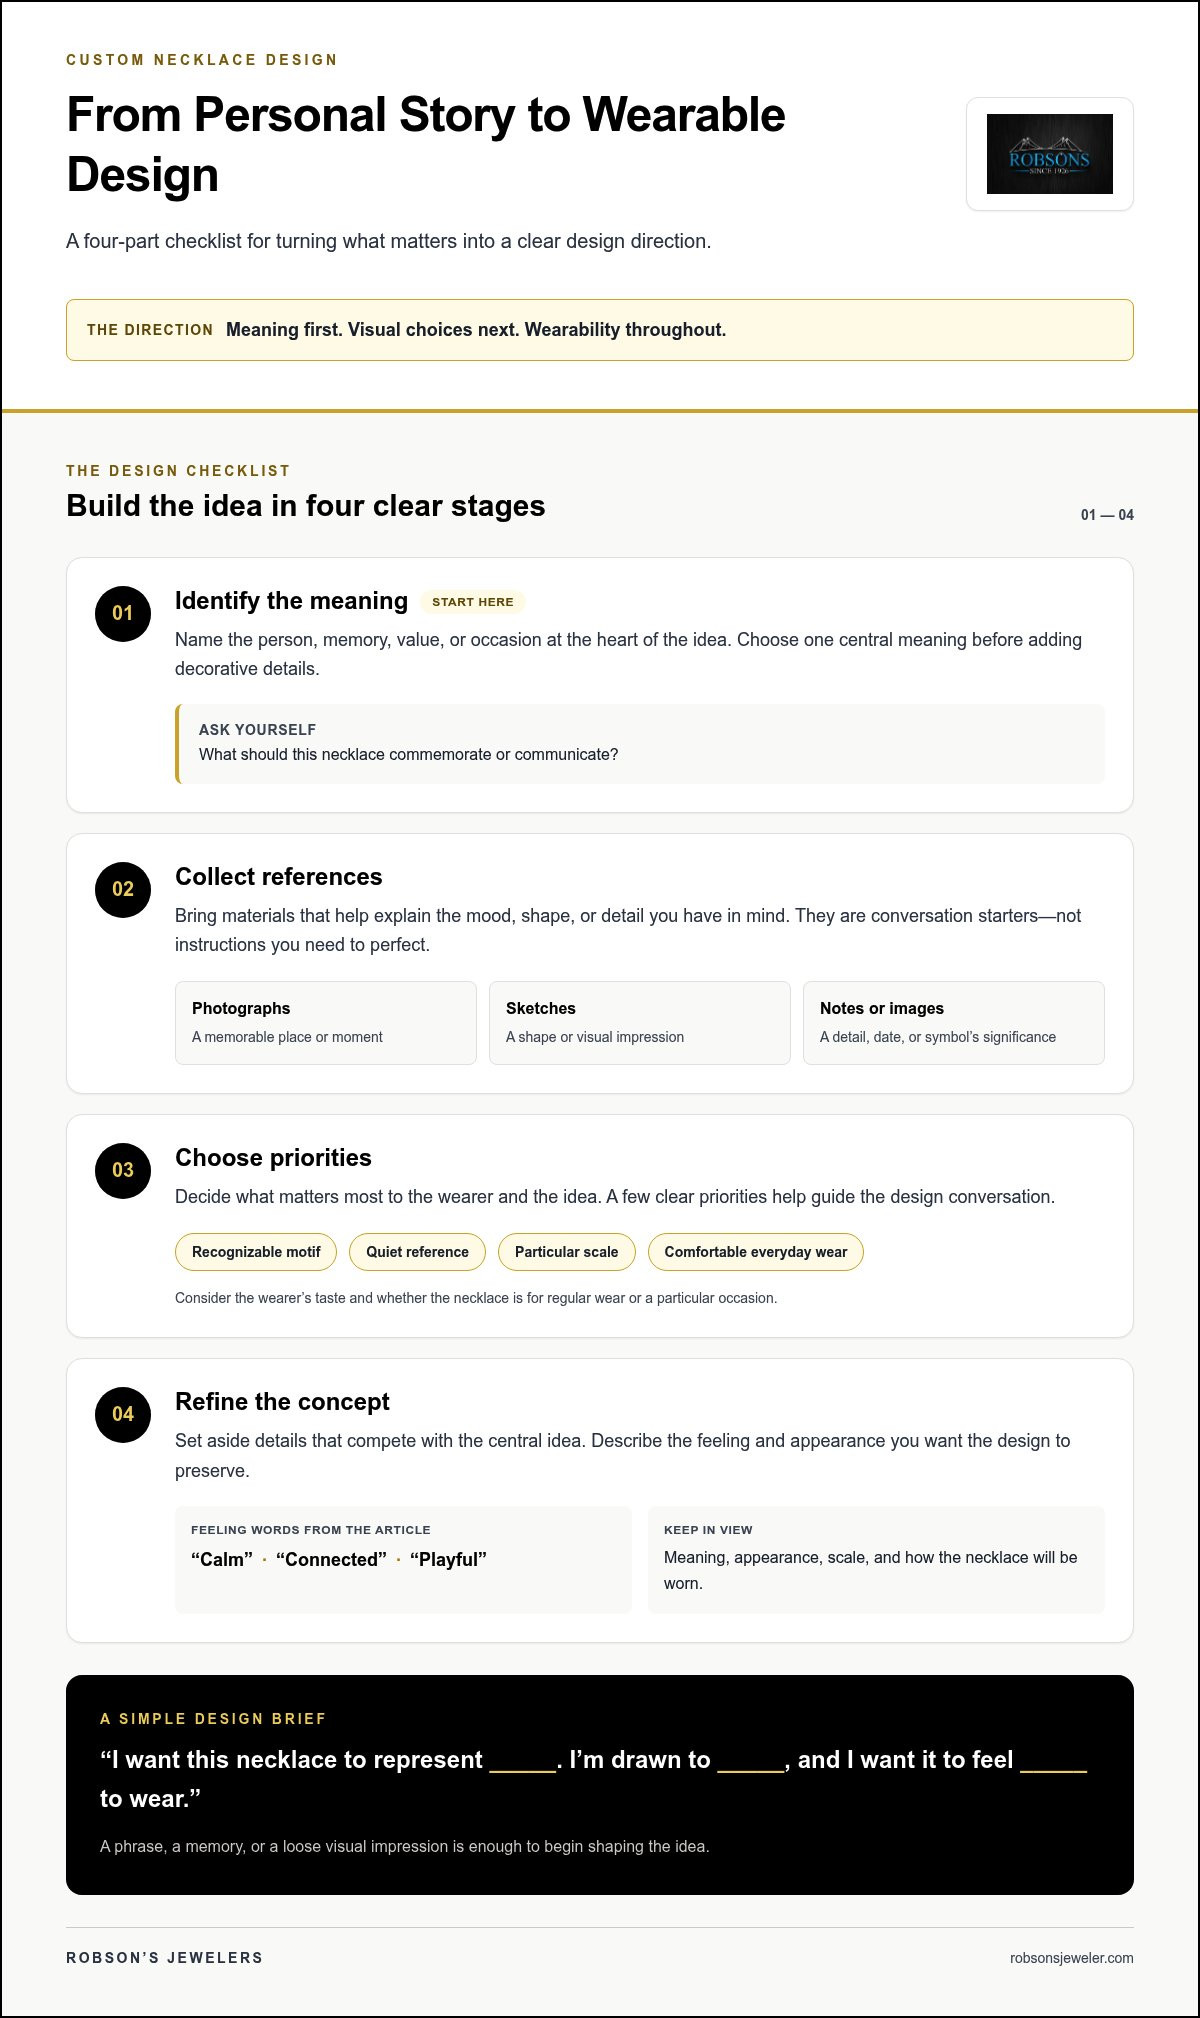Click the "Refine the concept" heading
This screenshot has width=1200, height=2018.
point(282,1402)
